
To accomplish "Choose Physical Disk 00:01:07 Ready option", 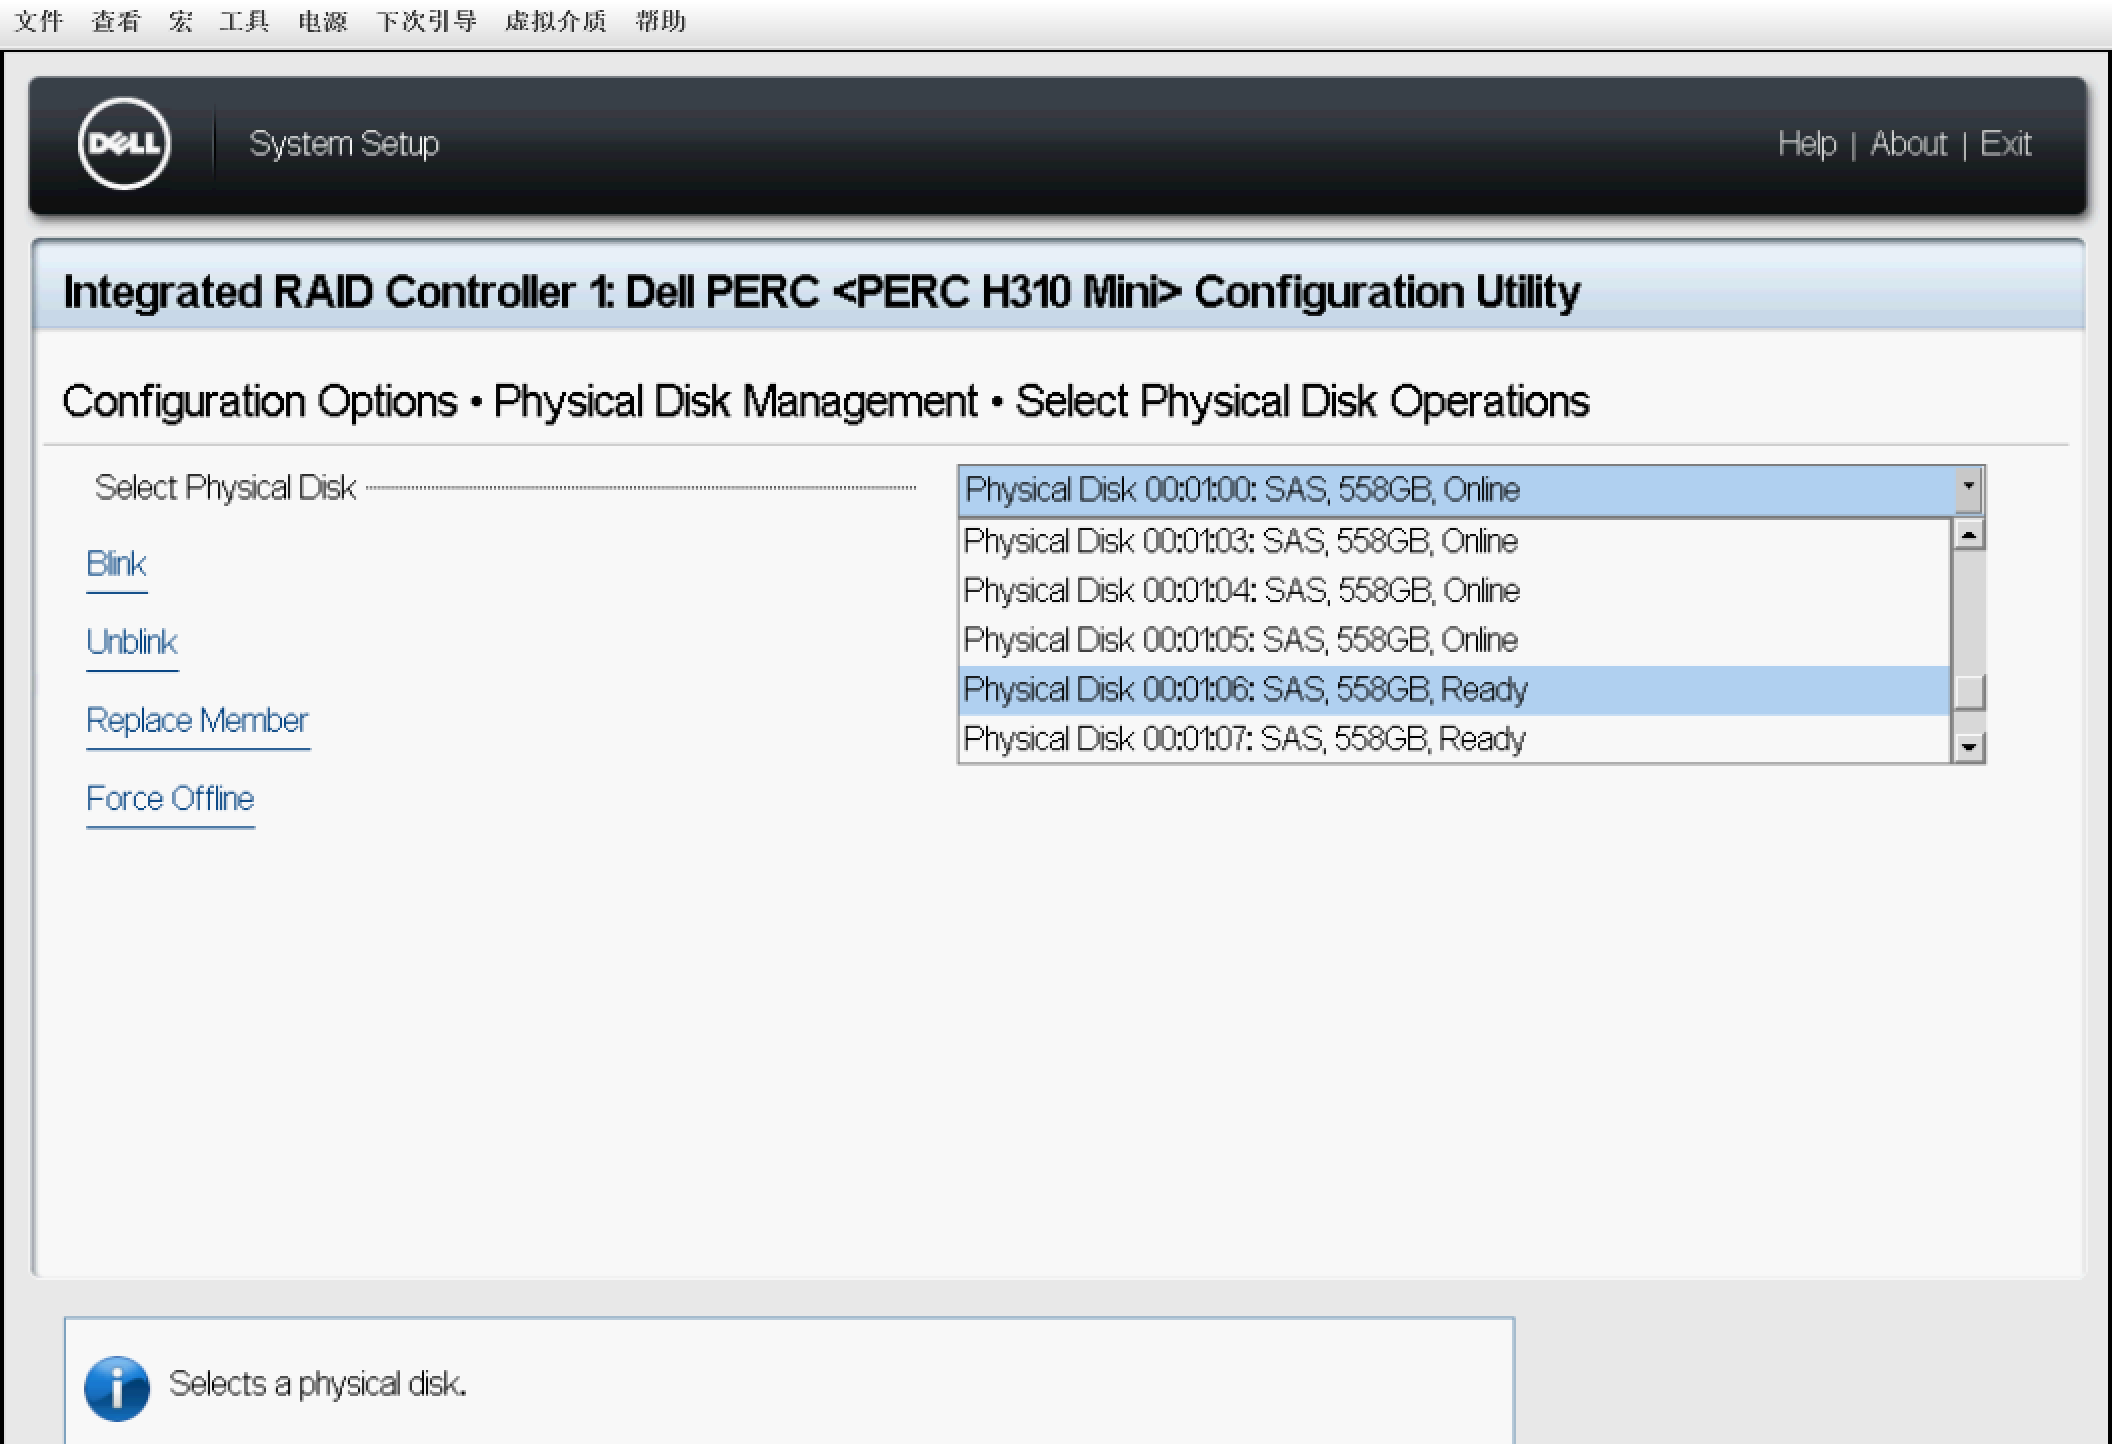I will (1243, 739).
